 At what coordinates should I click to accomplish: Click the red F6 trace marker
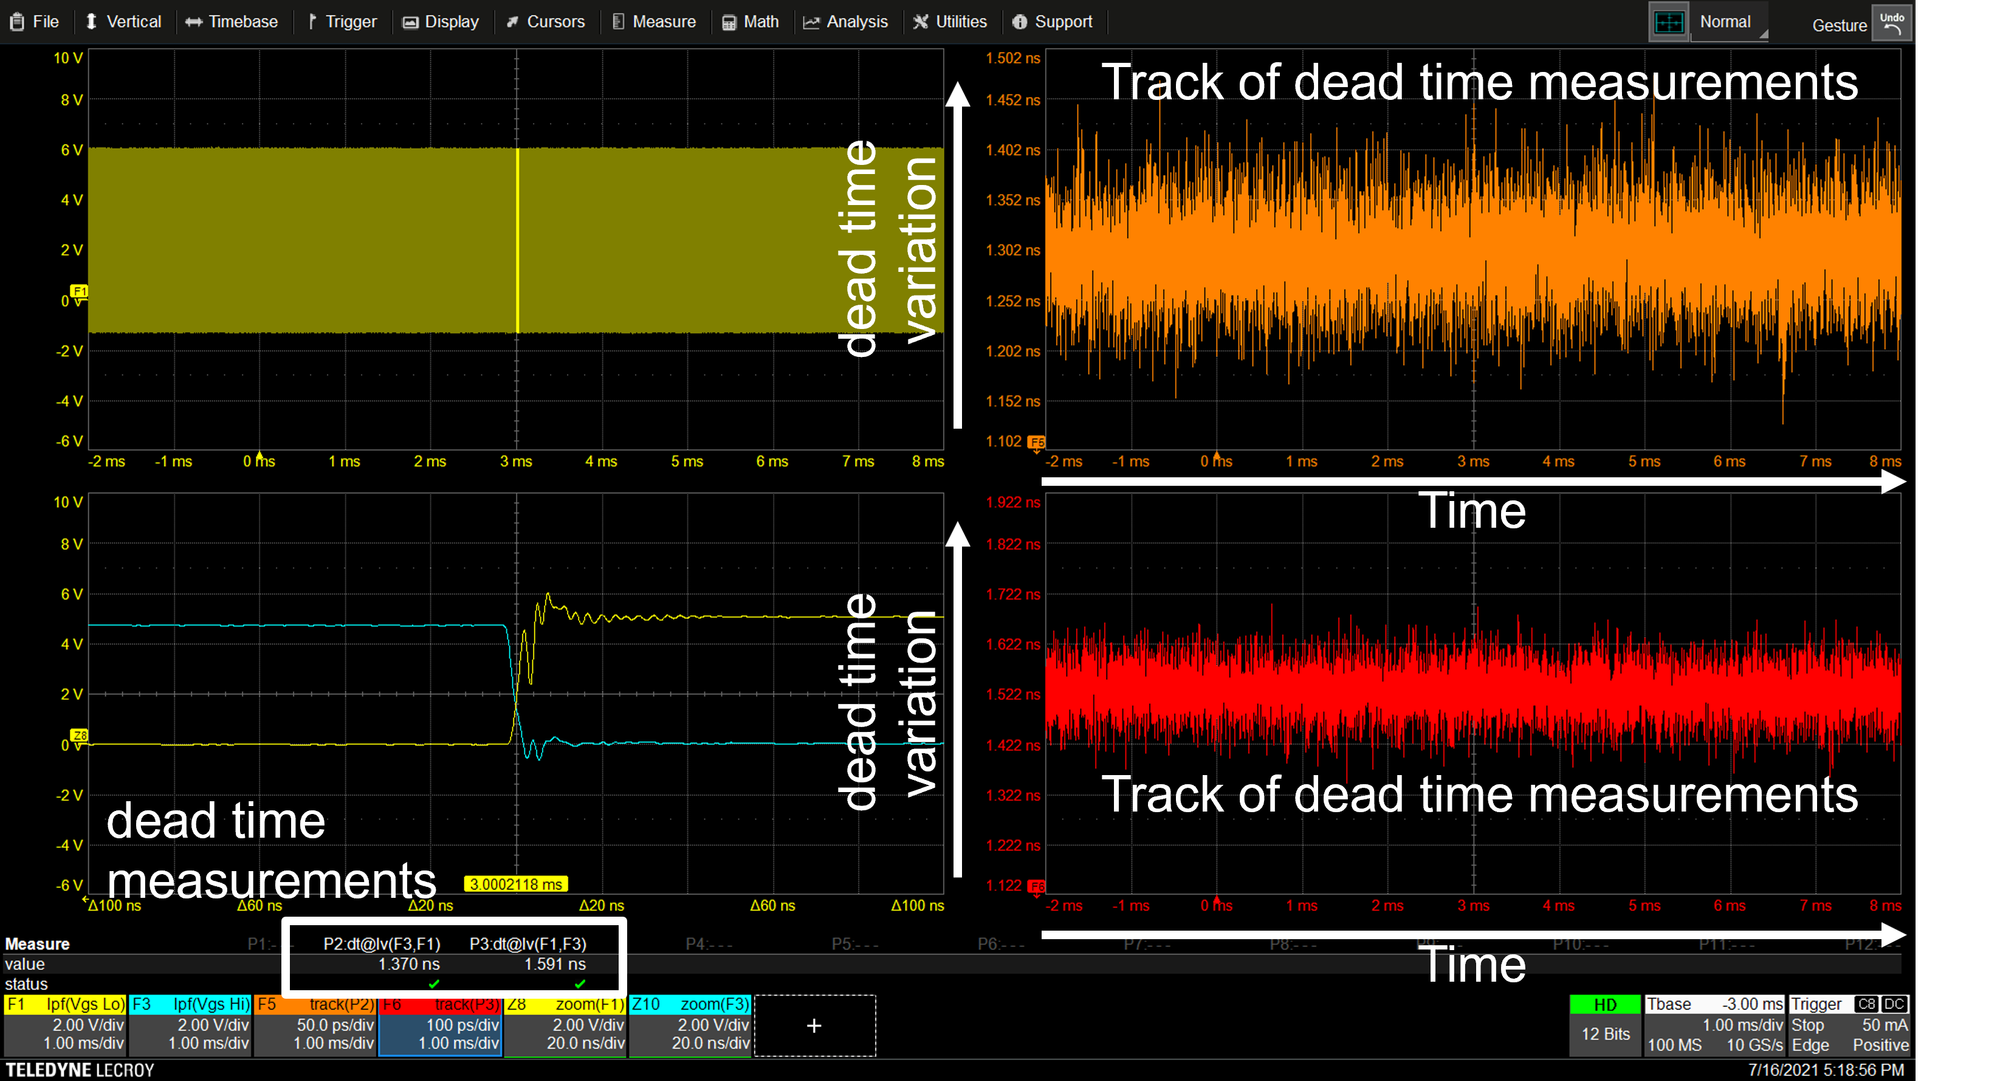[x=1037, y=886]
